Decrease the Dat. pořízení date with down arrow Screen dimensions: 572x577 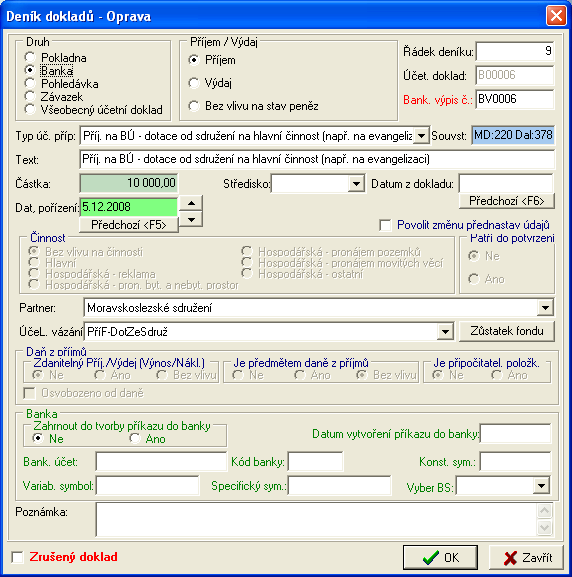pyautogui.click(x=191, y=220)
